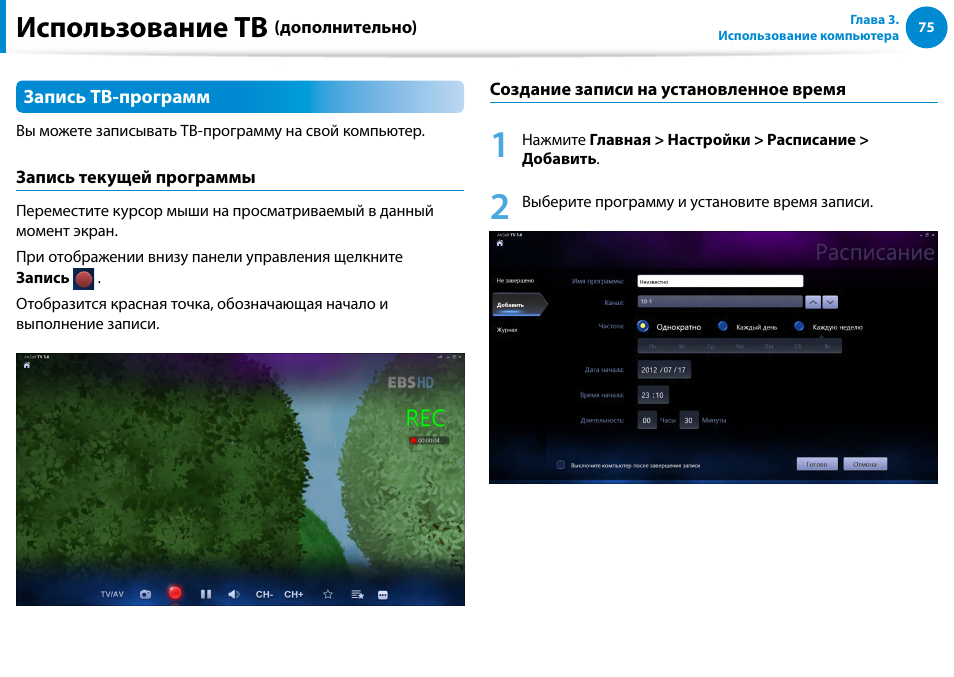The height and width of the screenshot is (677, 954).
Task: Open the Время начала field 23:10
Action: coord(653,395)
